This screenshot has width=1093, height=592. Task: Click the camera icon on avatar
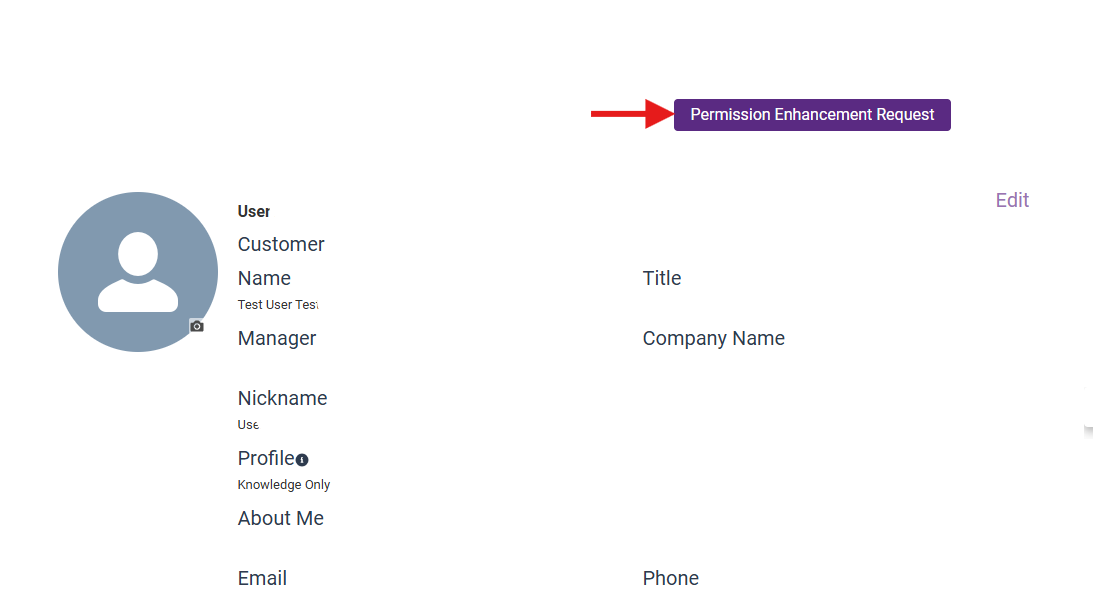point(197,326)
